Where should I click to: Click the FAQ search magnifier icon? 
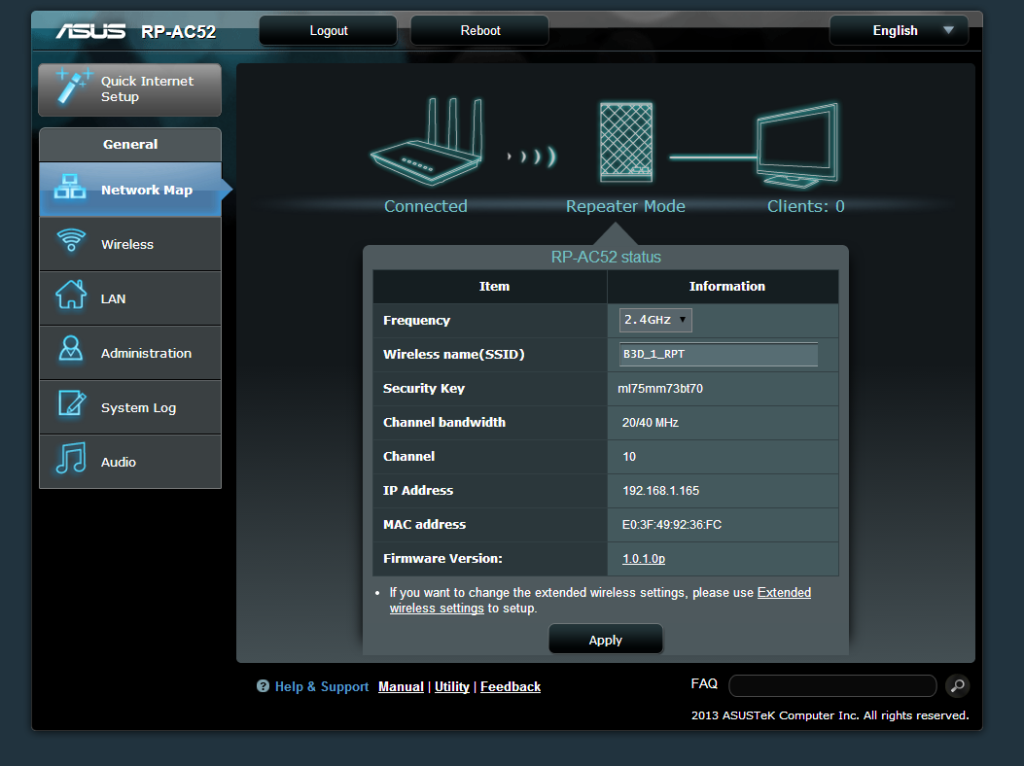pos(957,686)
